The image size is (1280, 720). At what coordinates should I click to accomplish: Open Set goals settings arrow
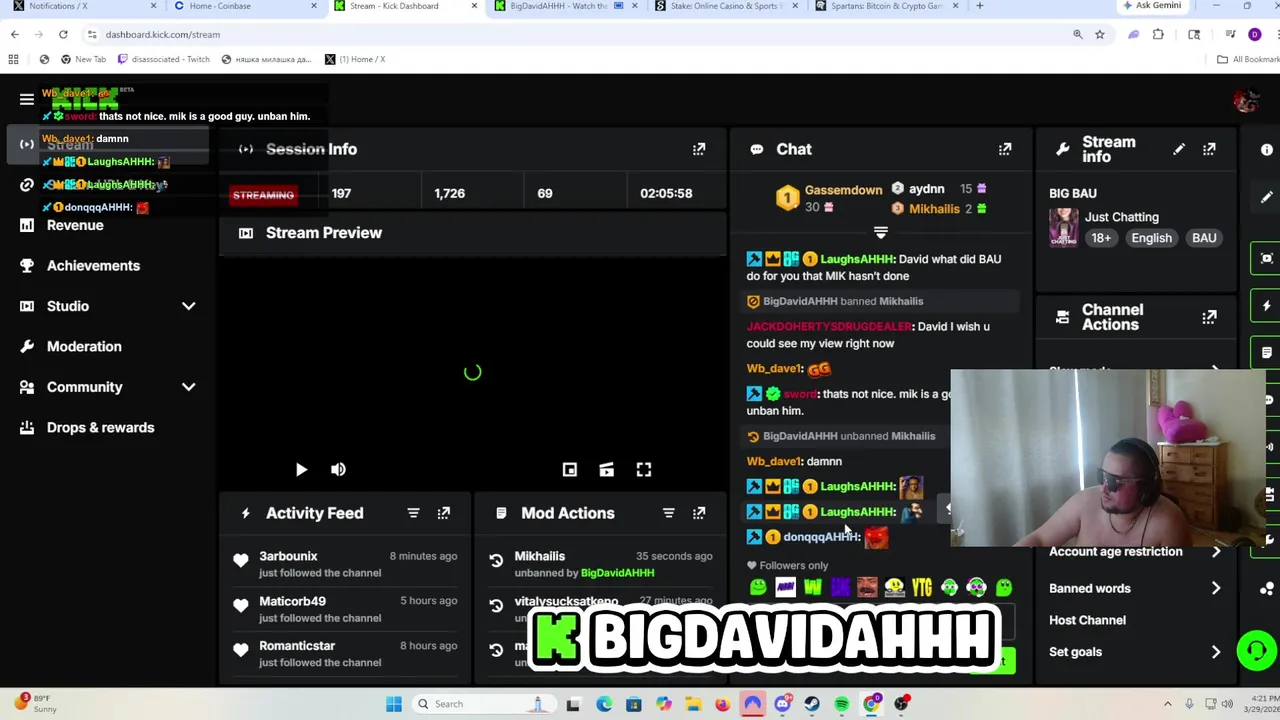pos(1215,652)
